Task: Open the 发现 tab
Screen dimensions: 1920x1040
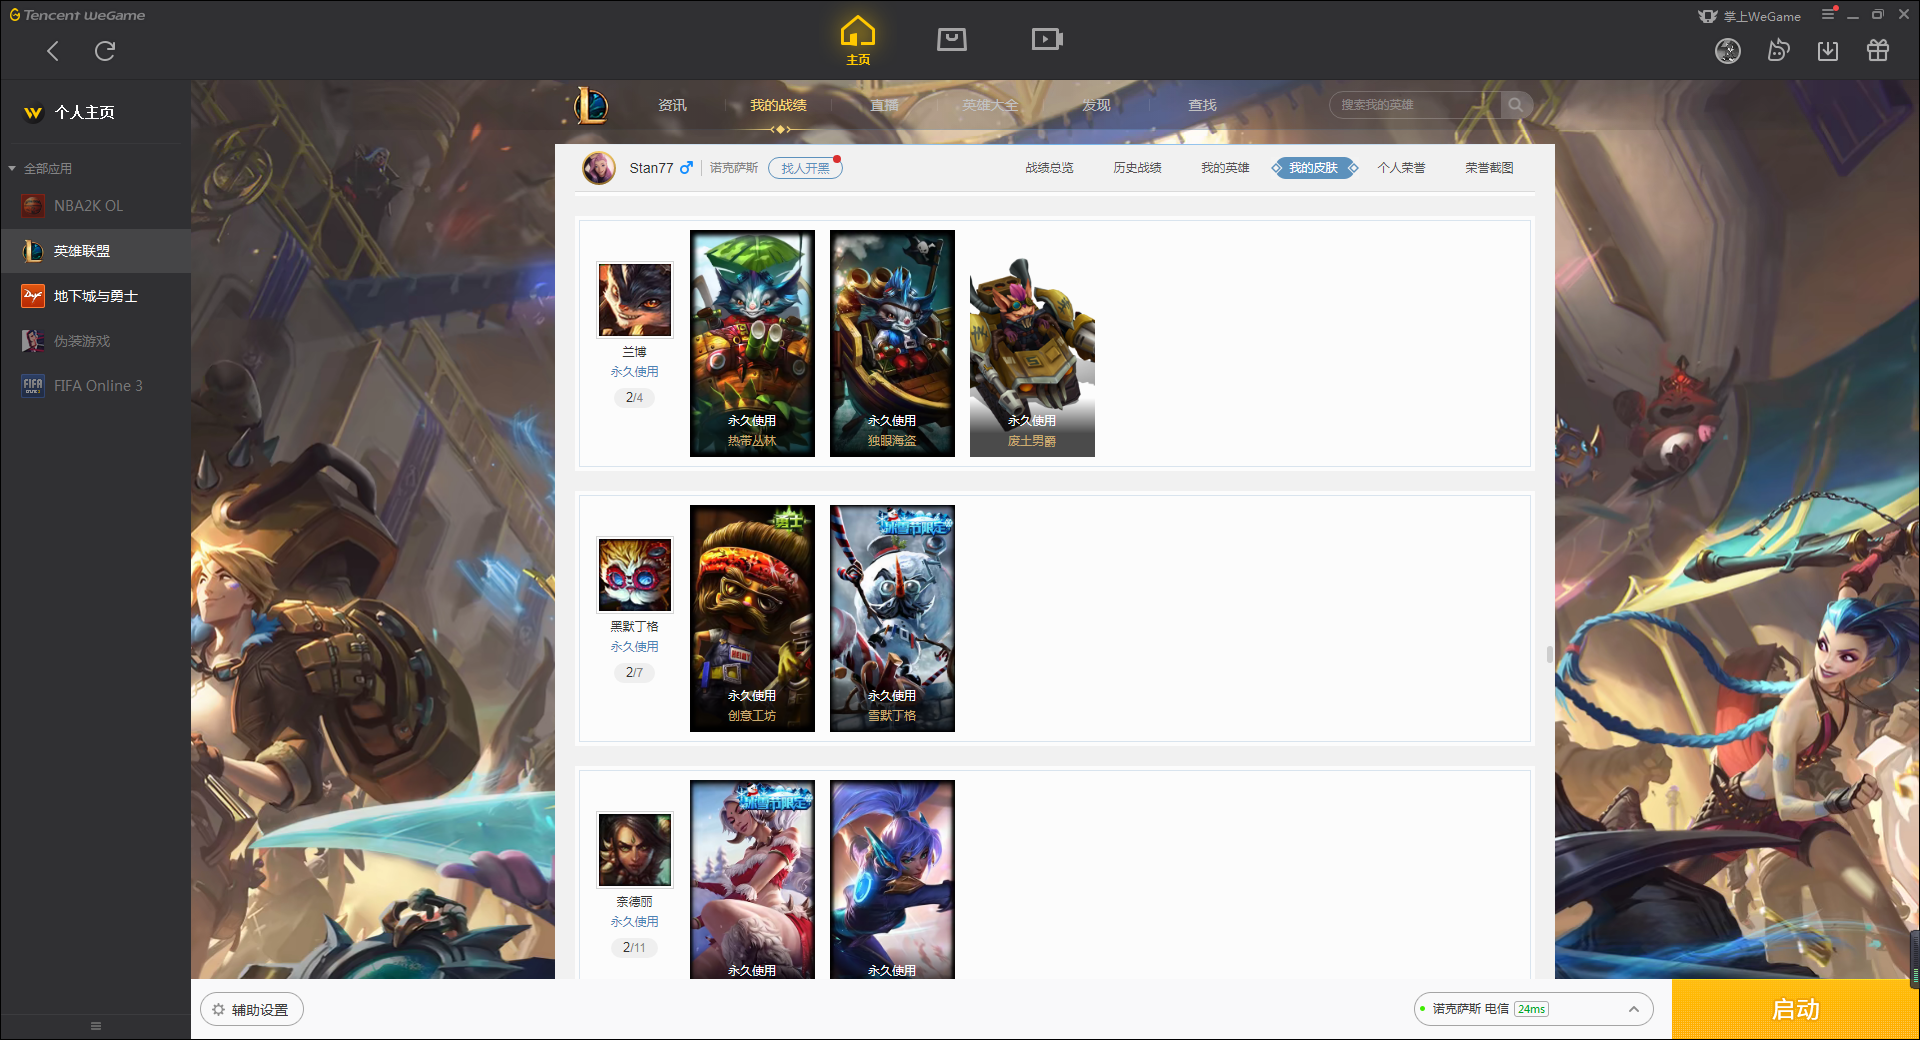Action: (x=1096, y=105)
